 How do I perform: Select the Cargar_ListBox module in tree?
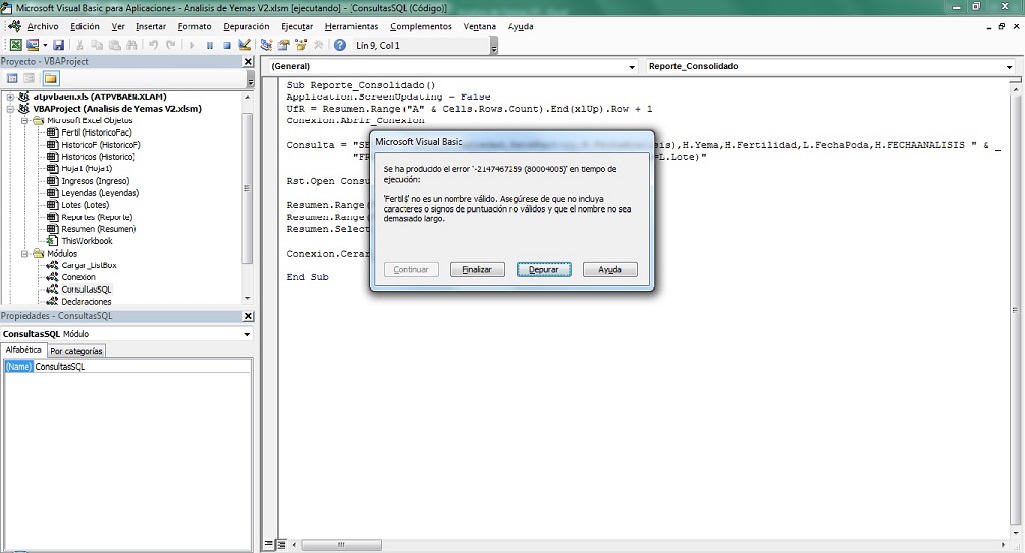[x=89, y=265]
